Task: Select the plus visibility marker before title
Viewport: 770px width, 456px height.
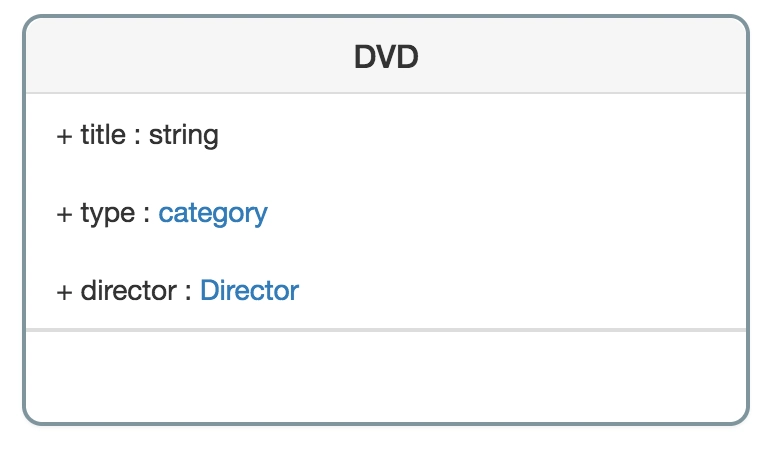Action: point(64,136)
